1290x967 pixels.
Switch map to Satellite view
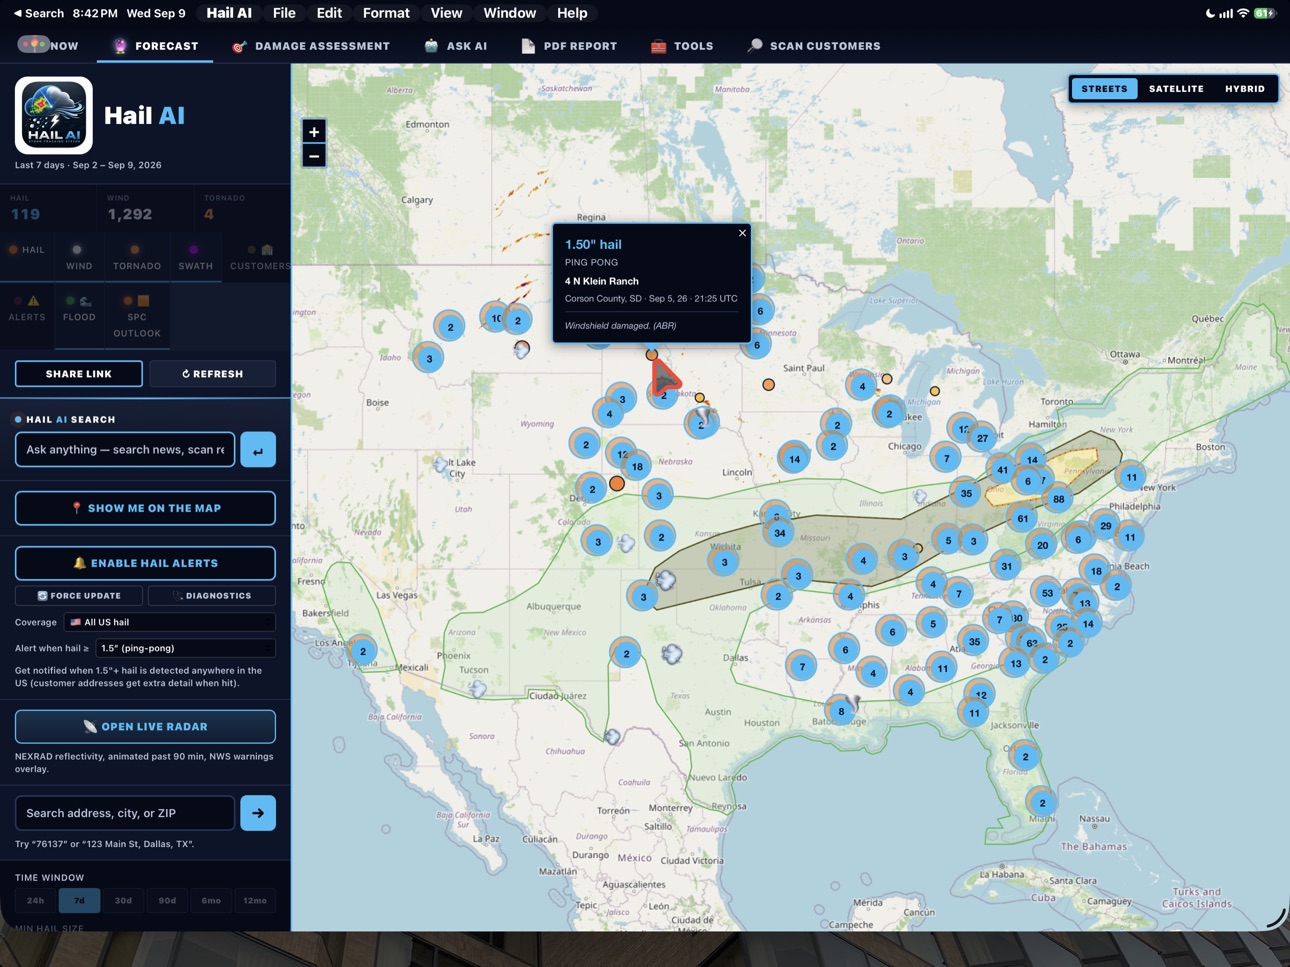click(1176, 89)
